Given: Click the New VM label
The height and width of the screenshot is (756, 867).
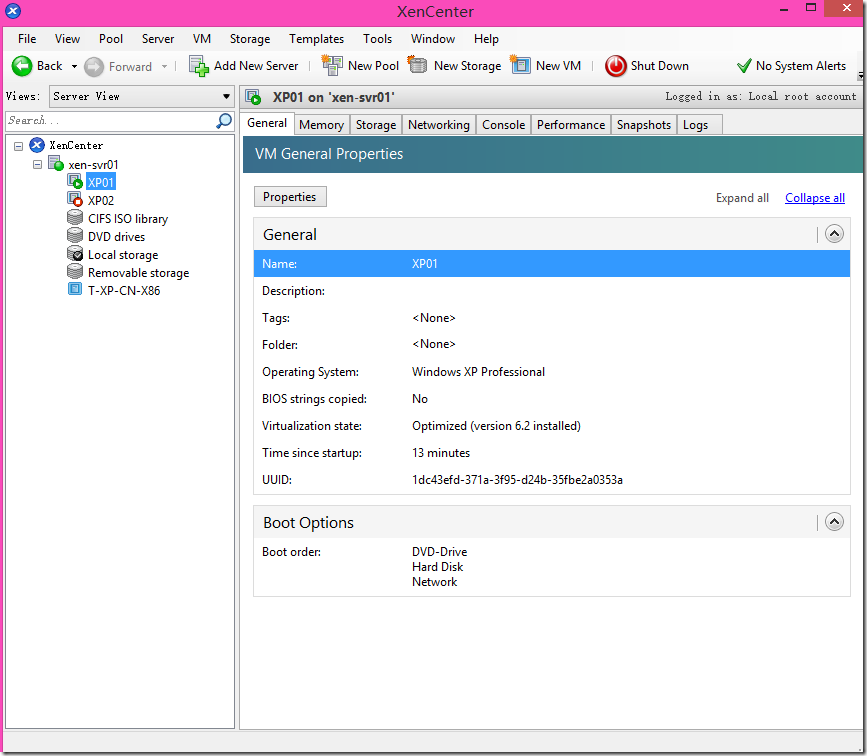Looking at the screenshot, I should pos(558,66).
